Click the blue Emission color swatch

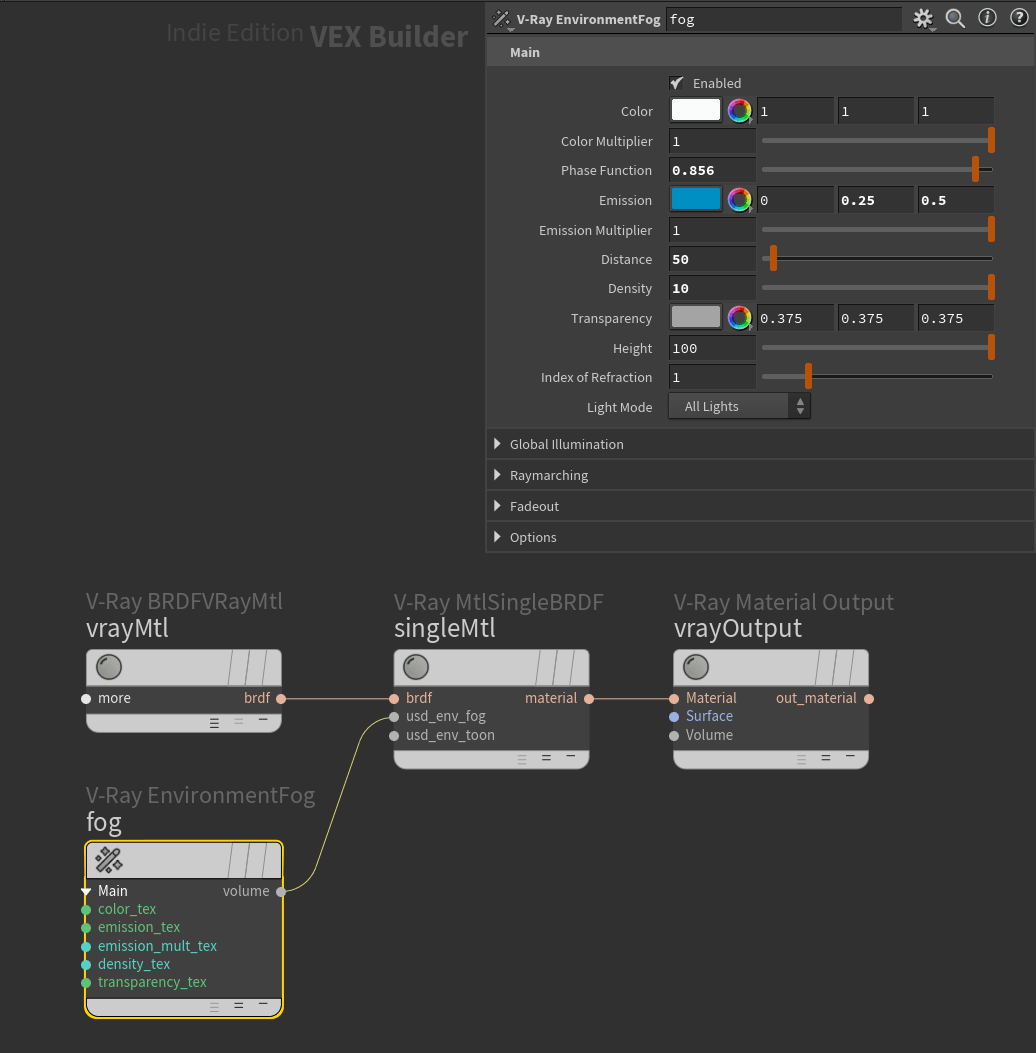tap(696, 200)
